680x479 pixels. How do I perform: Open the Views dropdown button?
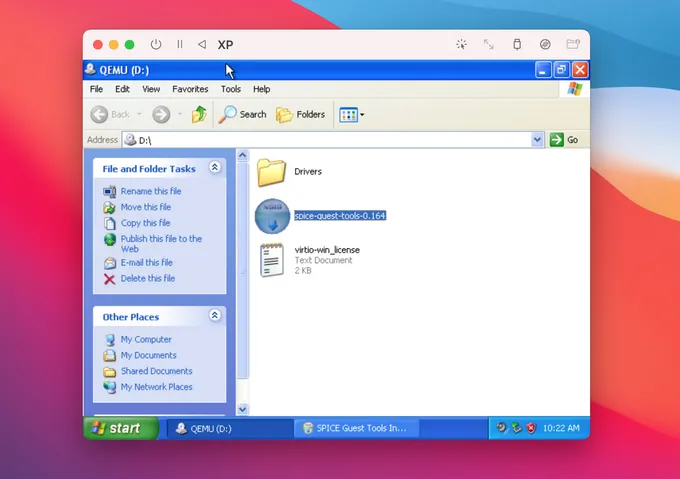click(x=351, y=114)
